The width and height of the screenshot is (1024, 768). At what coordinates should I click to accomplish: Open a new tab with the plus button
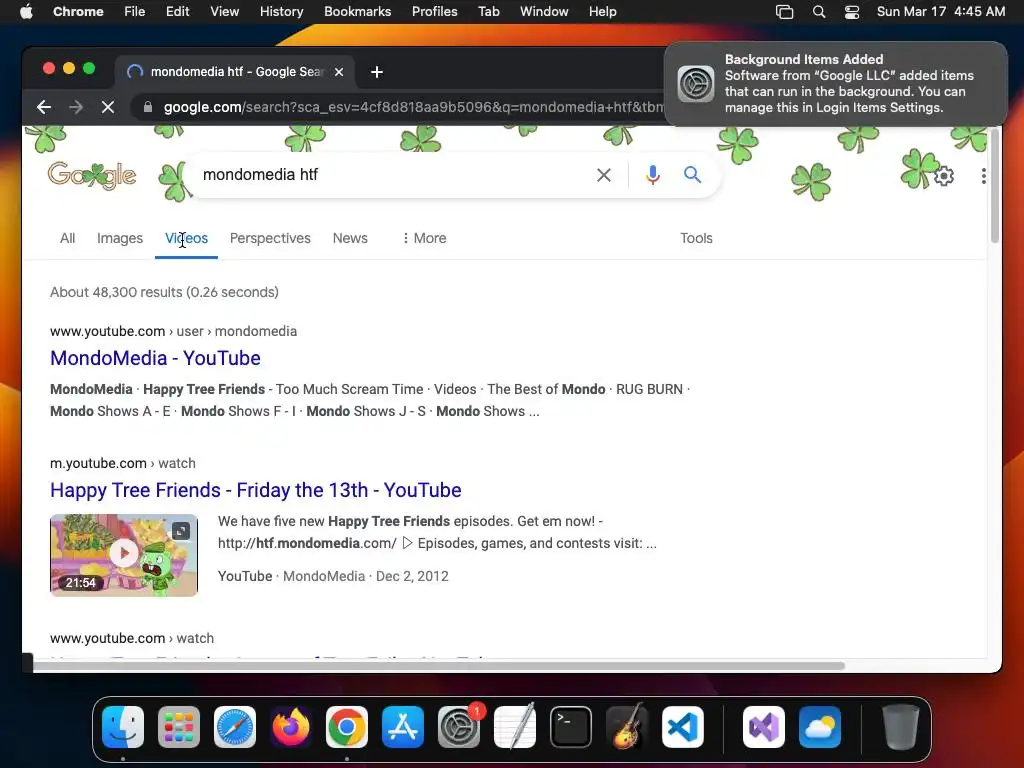tap(377, 72)
